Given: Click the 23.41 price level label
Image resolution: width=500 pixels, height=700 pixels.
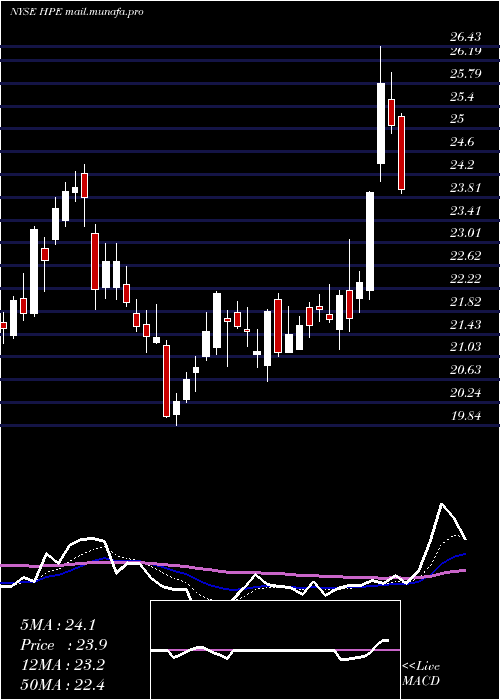Looking at the screenshot, I should pyautogui.click(x=465, y=211).
